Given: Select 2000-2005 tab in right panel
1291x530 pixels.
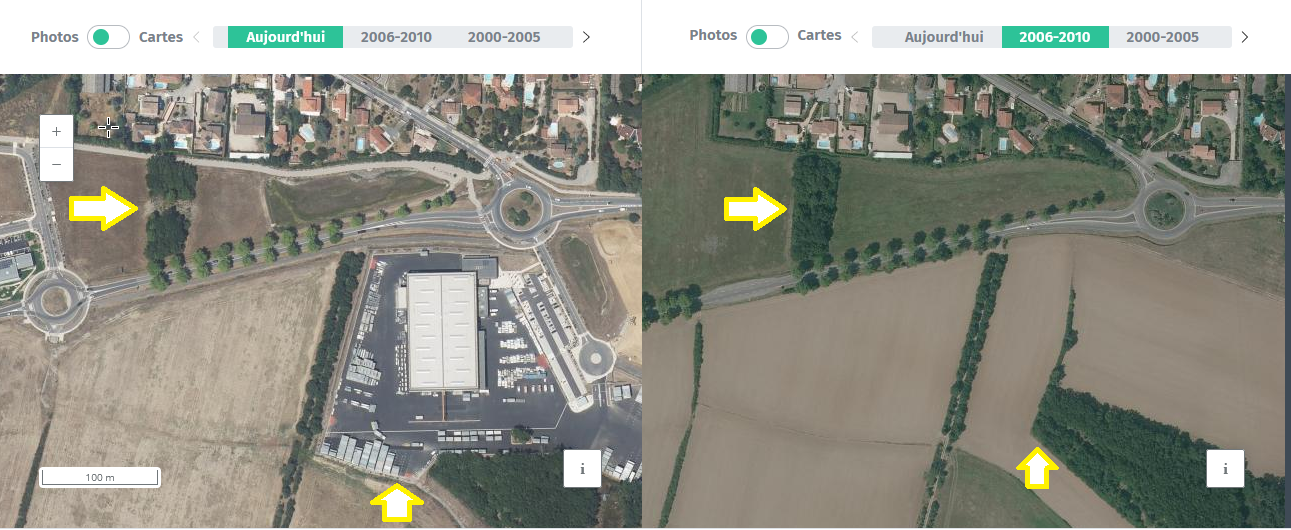Looking at the screenshot, I should (1162, 37).
